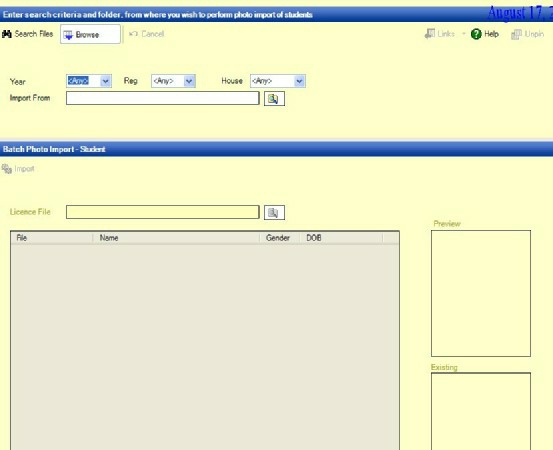
Task: Click the Browse button
Action: coord(90,34)
